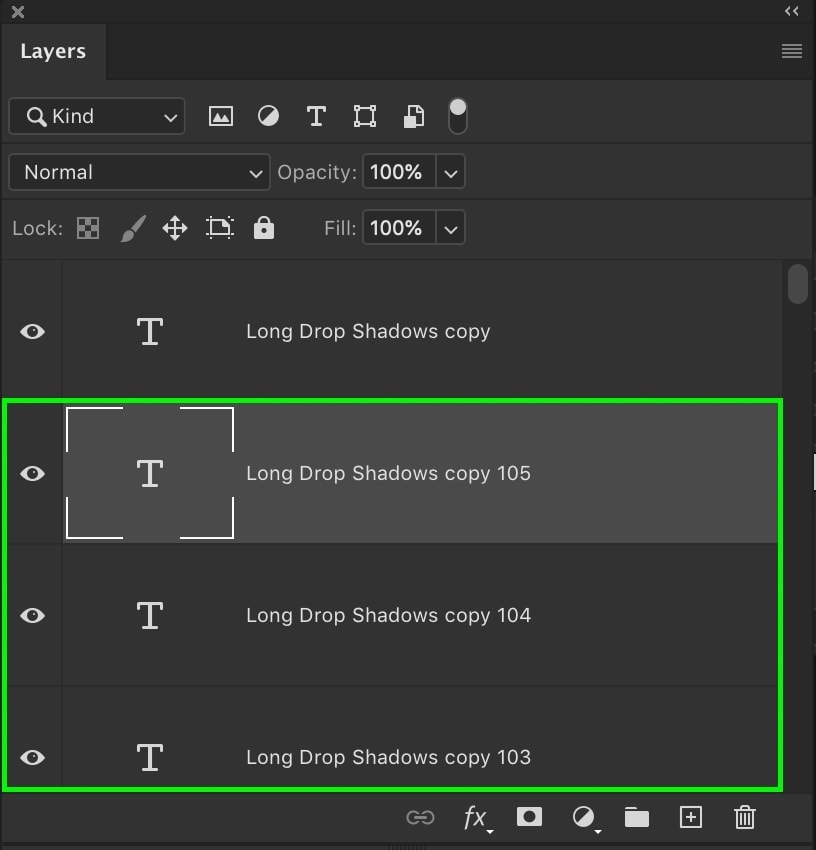Viewport: 816px width, 850px height.
Task: Hide the Long Drop Shadows copy 105 layer
Action: [x=33, y=473]
